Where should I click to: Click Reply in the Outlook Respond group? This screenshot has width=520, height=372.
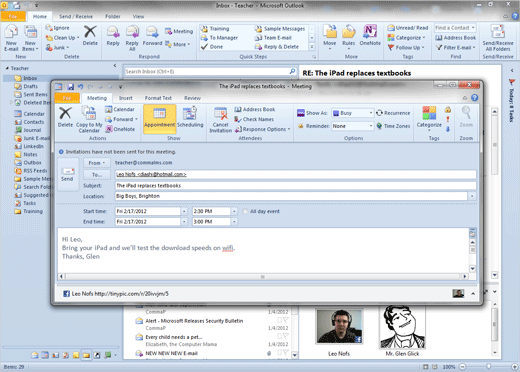tap(113, 36)
